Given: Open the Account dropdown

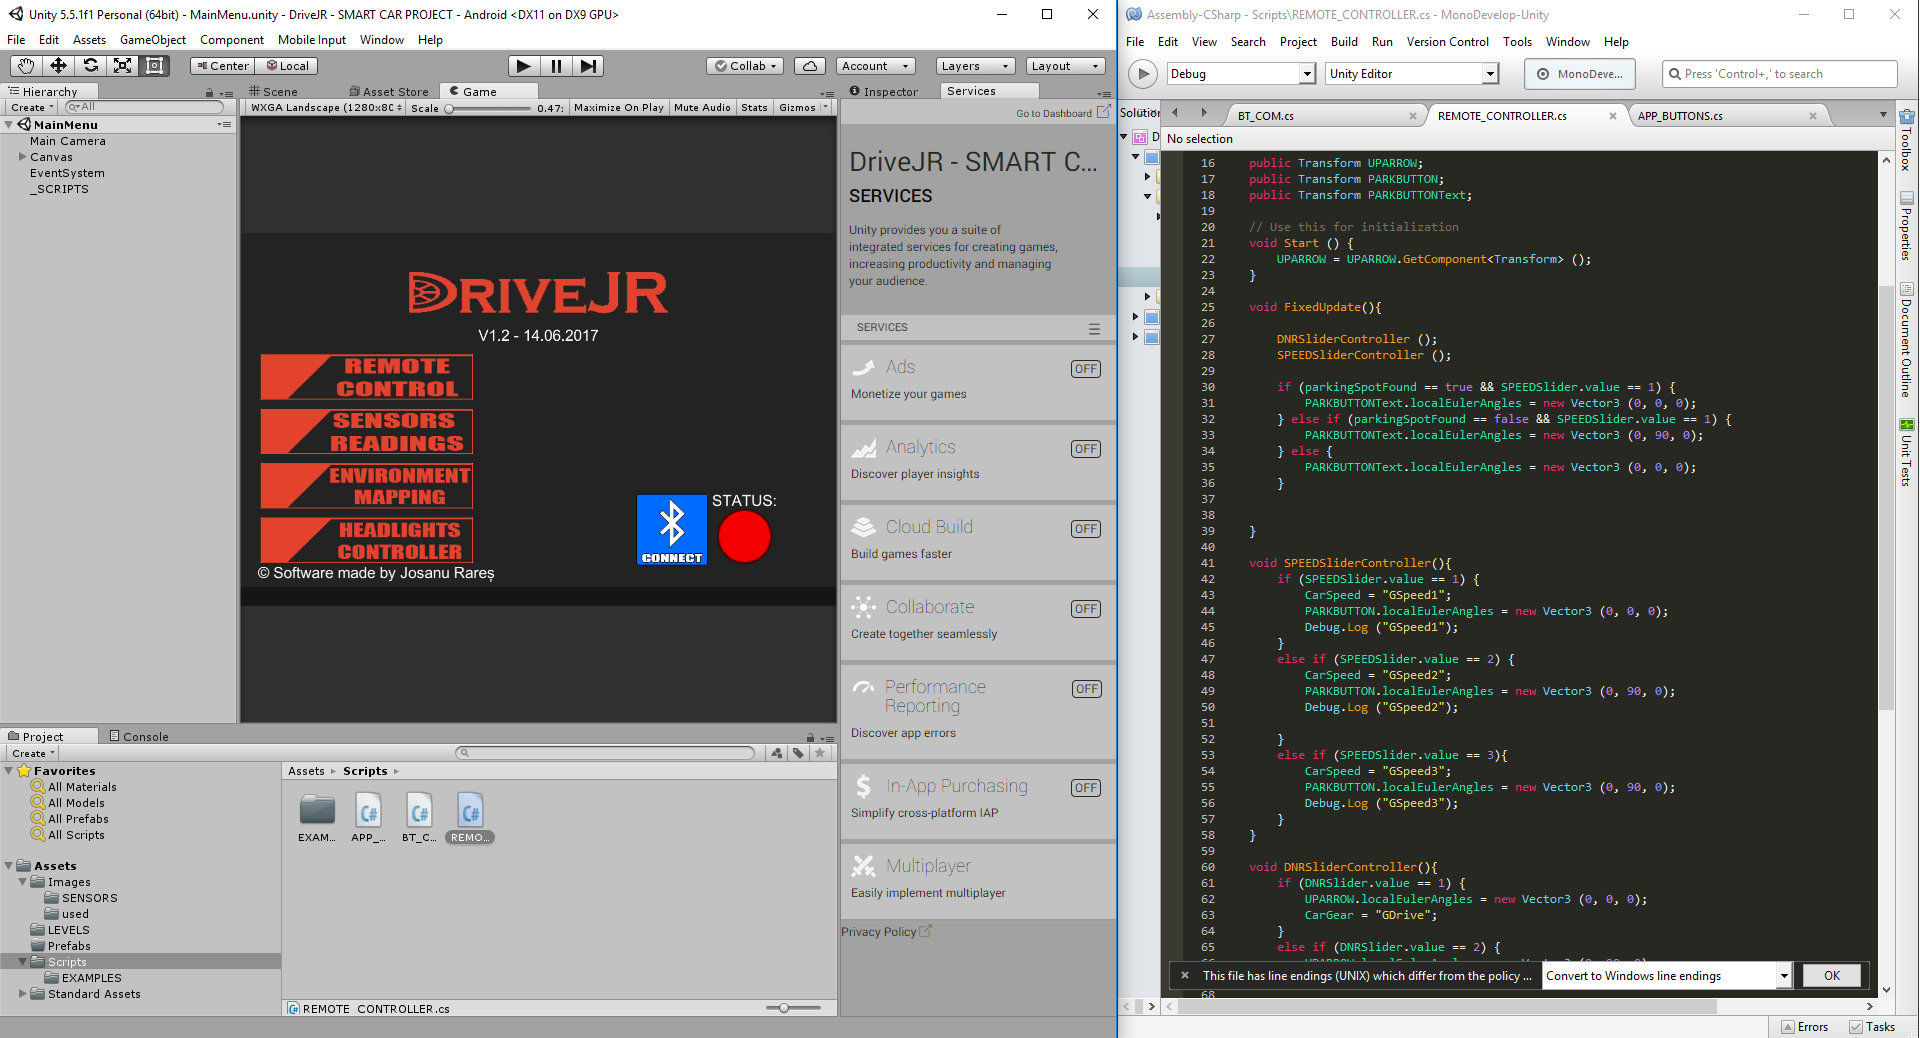Looking at the screenshot, I should pos(875,66).
